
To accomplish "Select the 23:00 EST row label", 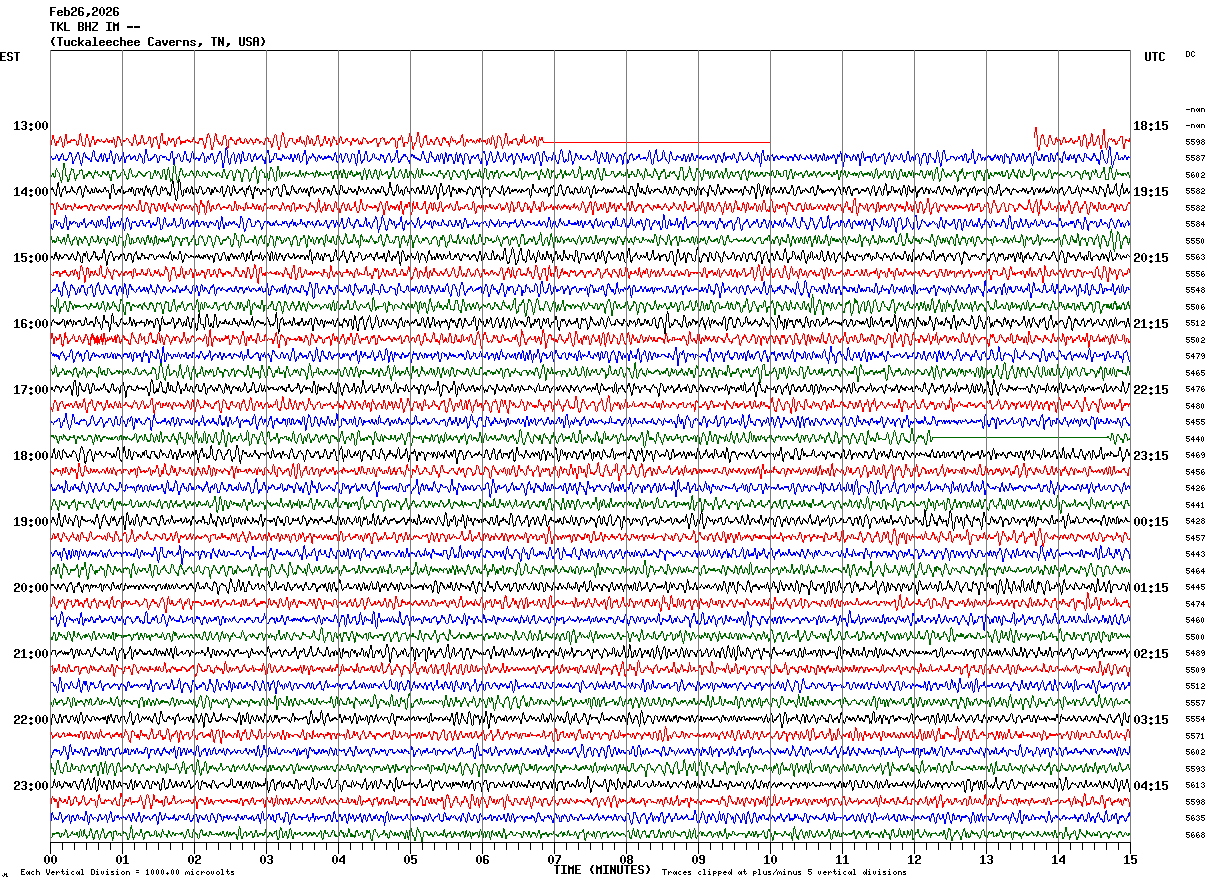I will point(30,786).
